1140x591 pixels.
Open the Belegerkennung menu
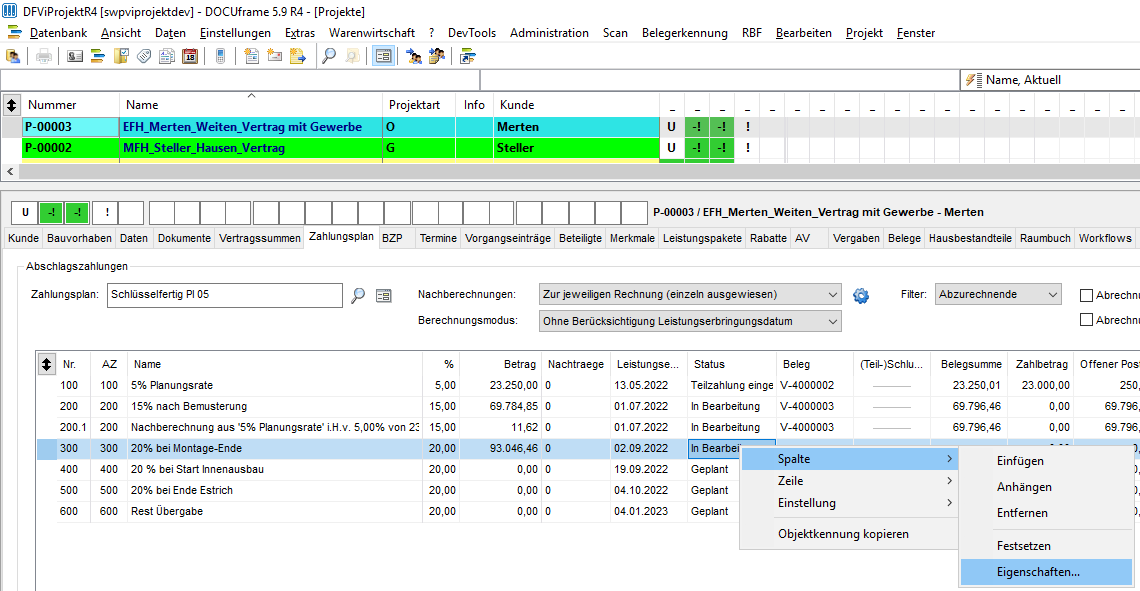click(685, 33)
